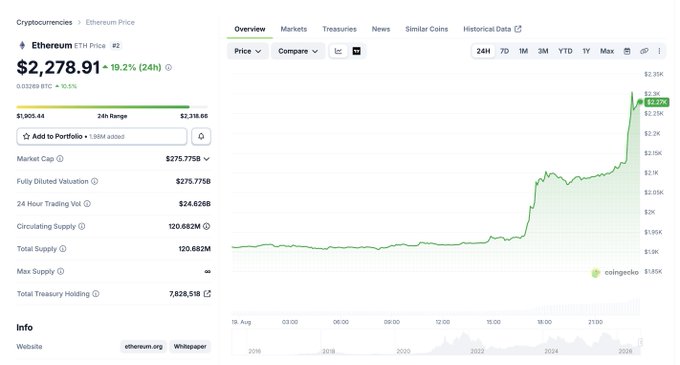This screenshot has width=680, height=365.
Task: Open the Markets tab
Action: (x=294, y=29)
